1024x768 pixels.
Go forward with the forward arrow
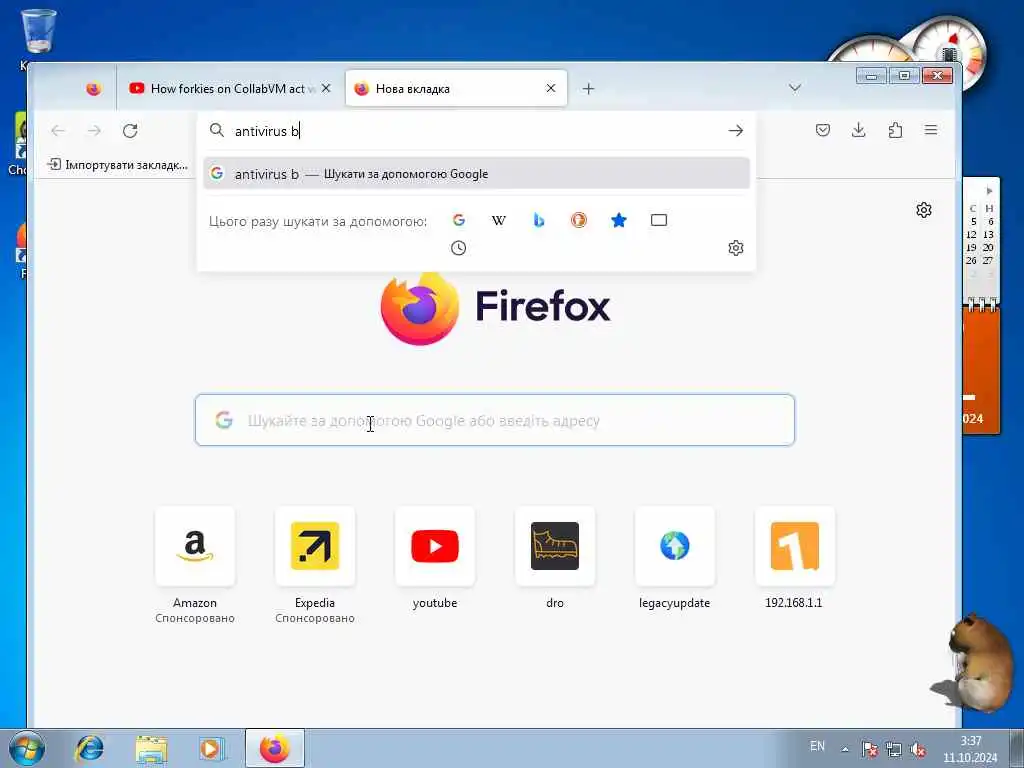pos(94,131)
